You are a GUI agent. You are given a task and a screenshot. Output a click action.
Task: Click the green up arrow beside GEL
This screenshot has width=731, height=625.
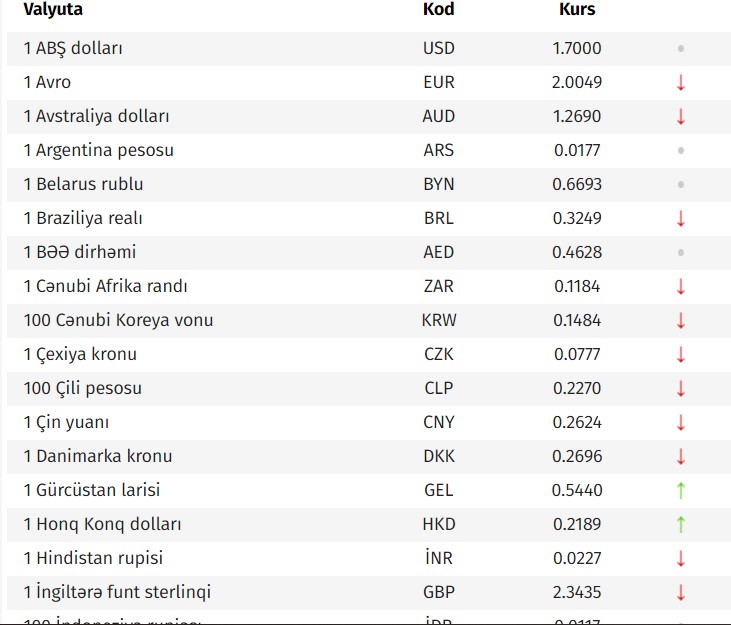click(x=681, y=490)
